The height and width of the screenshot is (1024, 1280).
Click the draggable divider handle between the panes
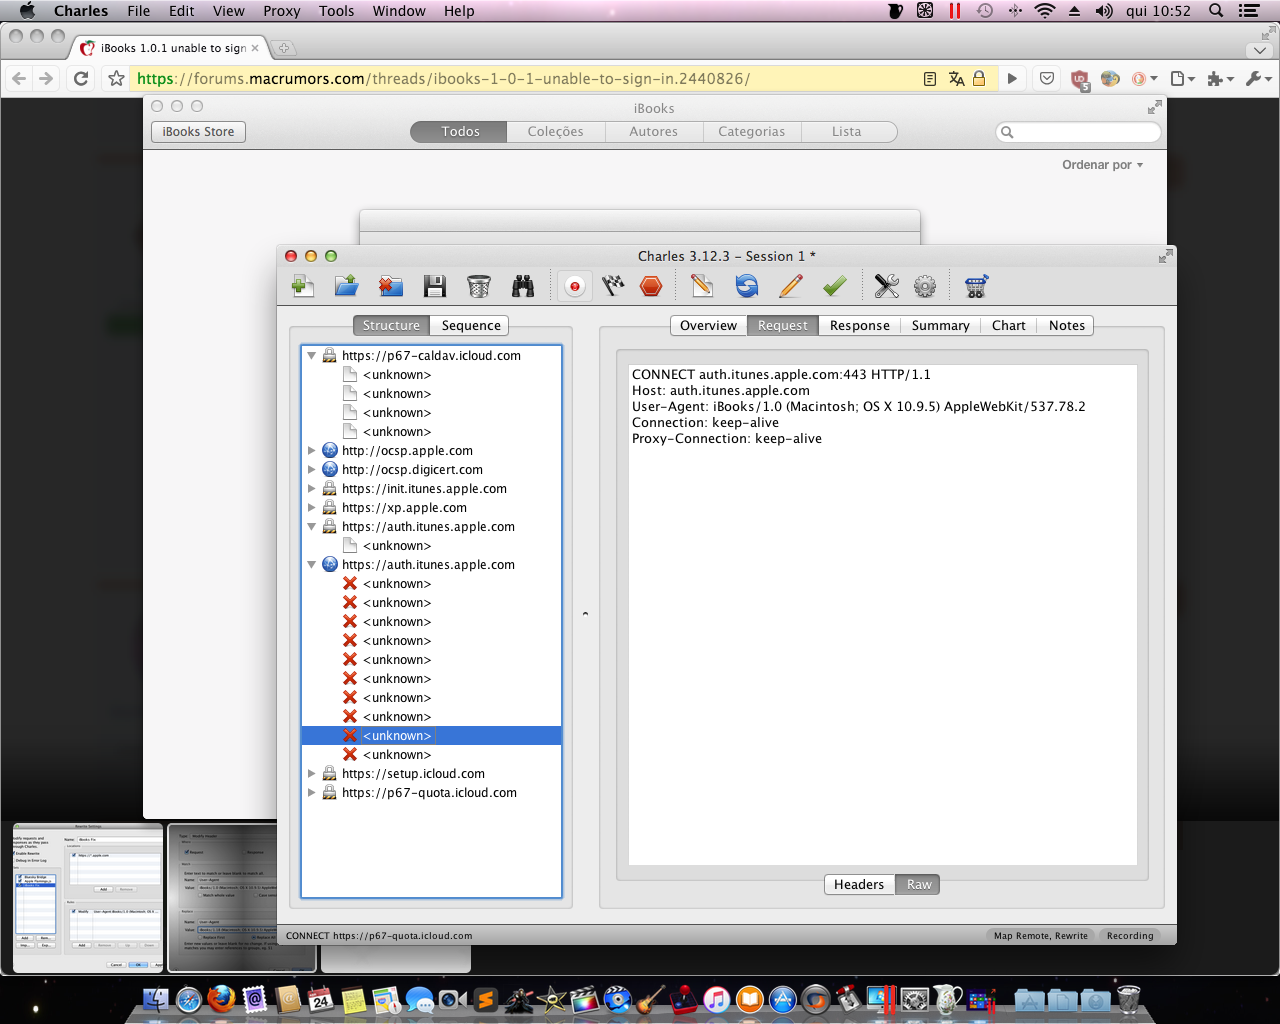585,614
